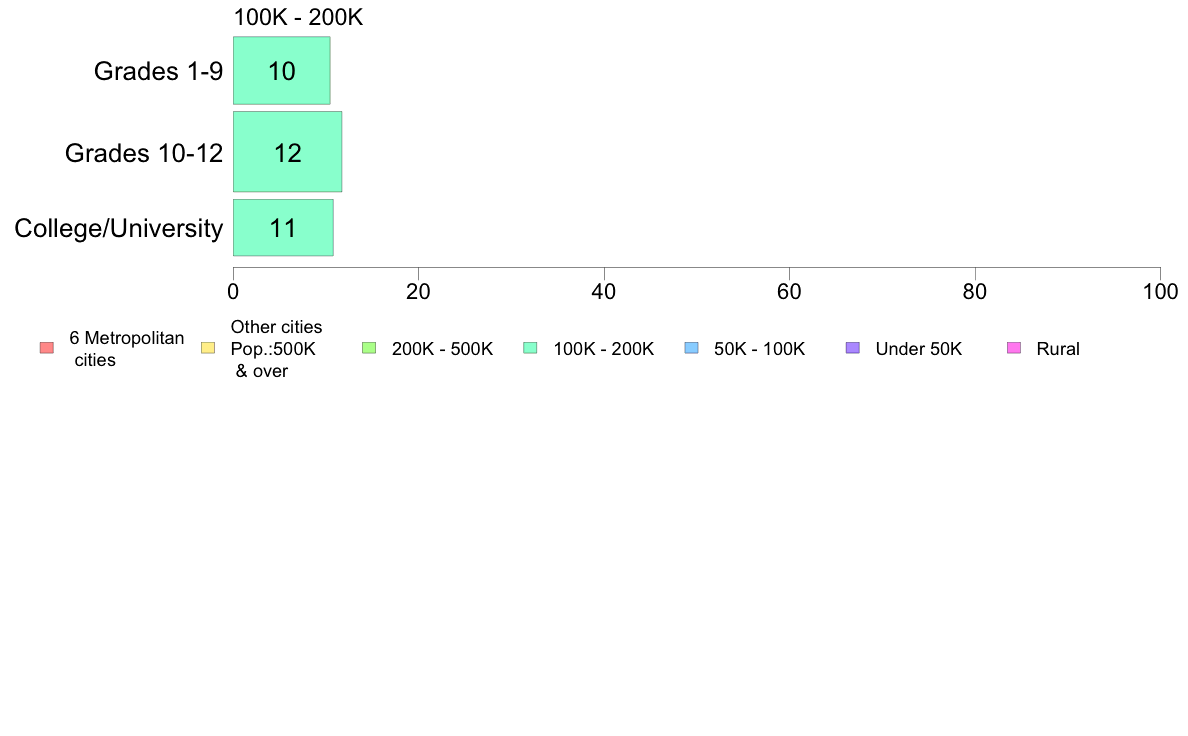This screenshot has width=1188, height=736.
Task: Click the 100K - 200K chart title
Action: point(298,17)
